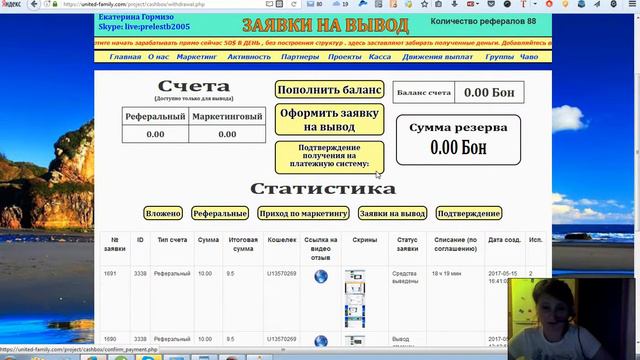Bookmark this page with the star icon

tap(424, 4)
